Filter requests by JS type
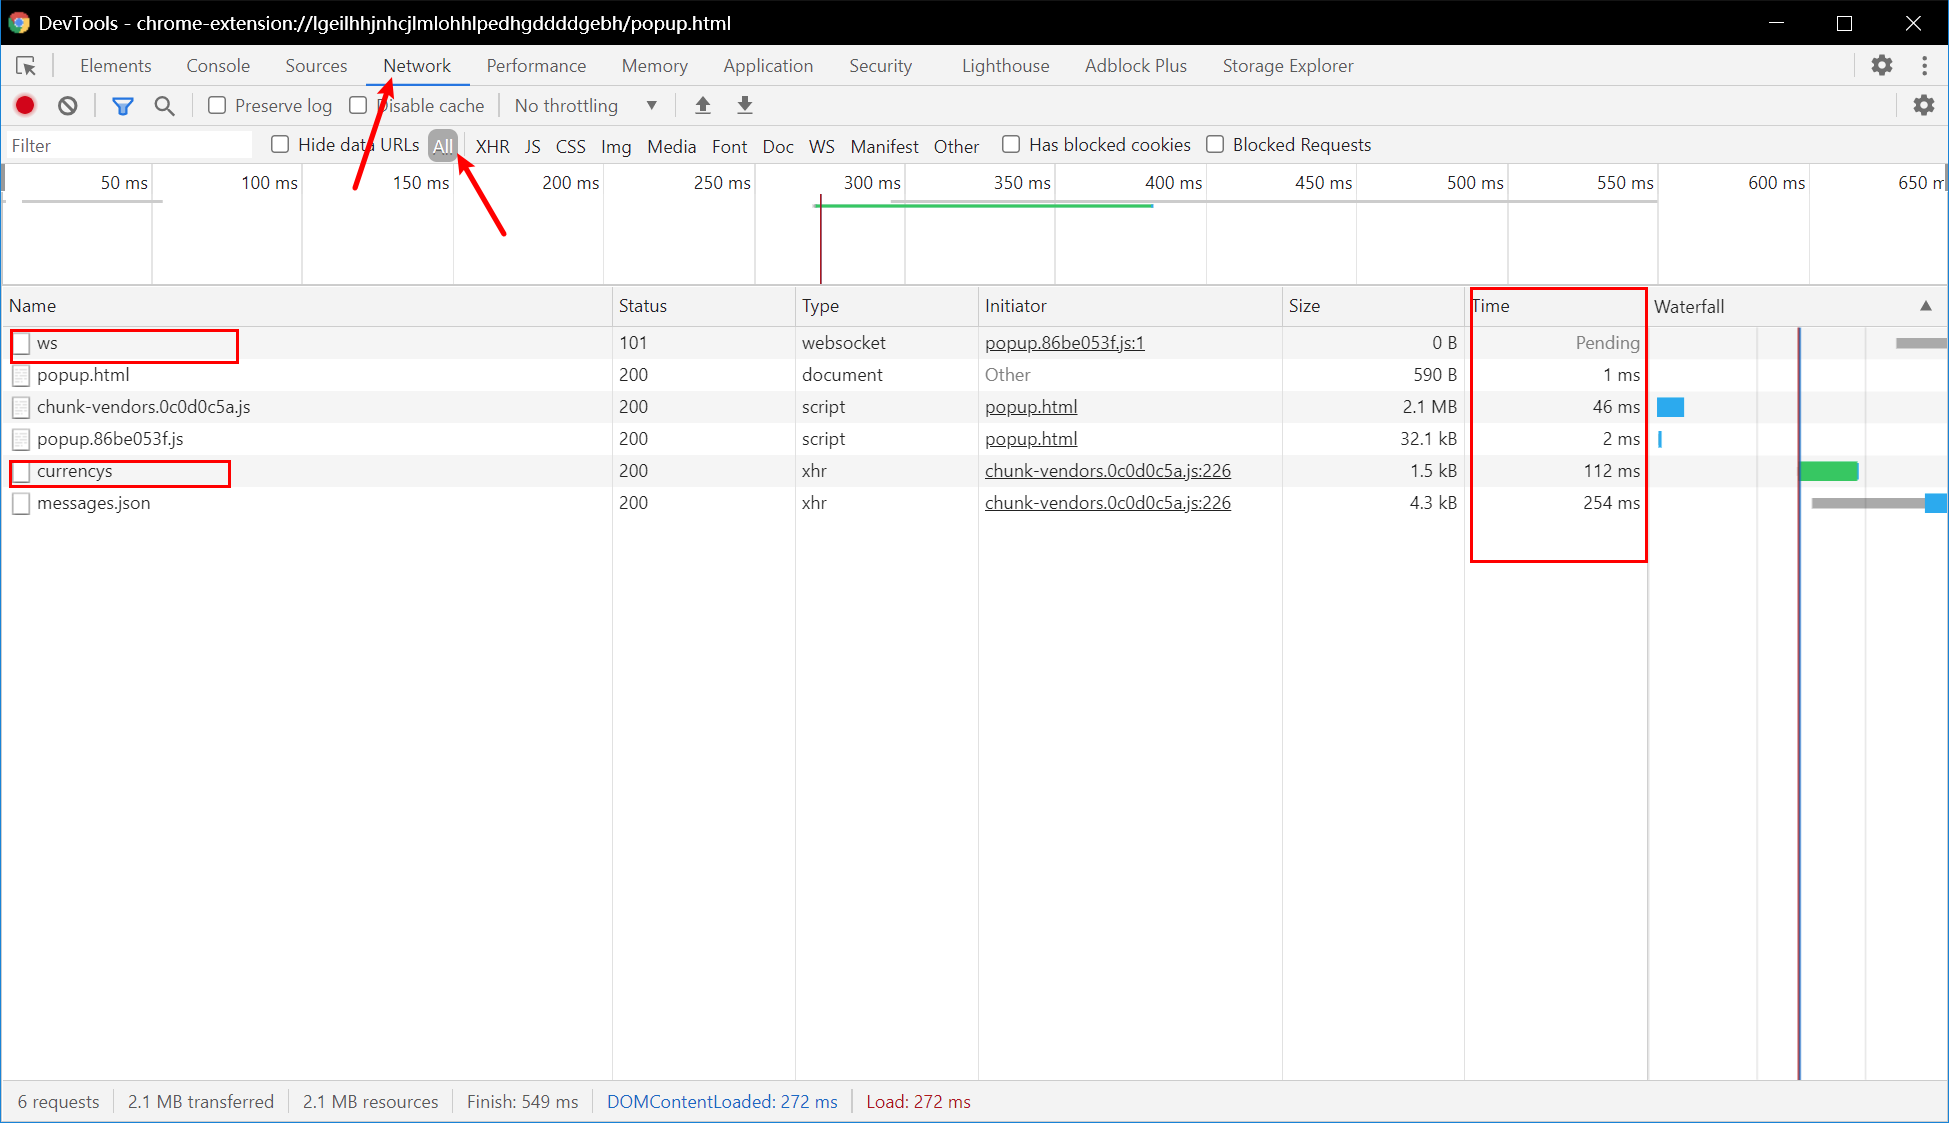1949x1123 pixels. (x=533, y=146)
